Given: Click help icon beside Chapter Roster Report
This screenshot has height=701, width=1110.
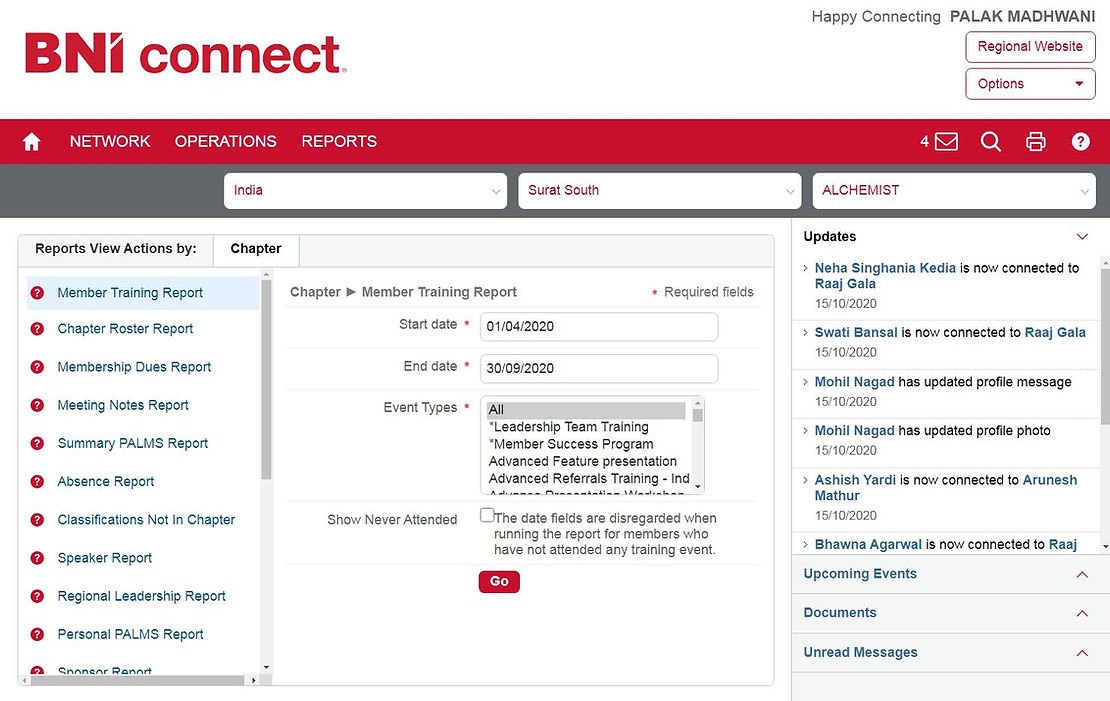Looking at the screenshot, I should point(37,329).
